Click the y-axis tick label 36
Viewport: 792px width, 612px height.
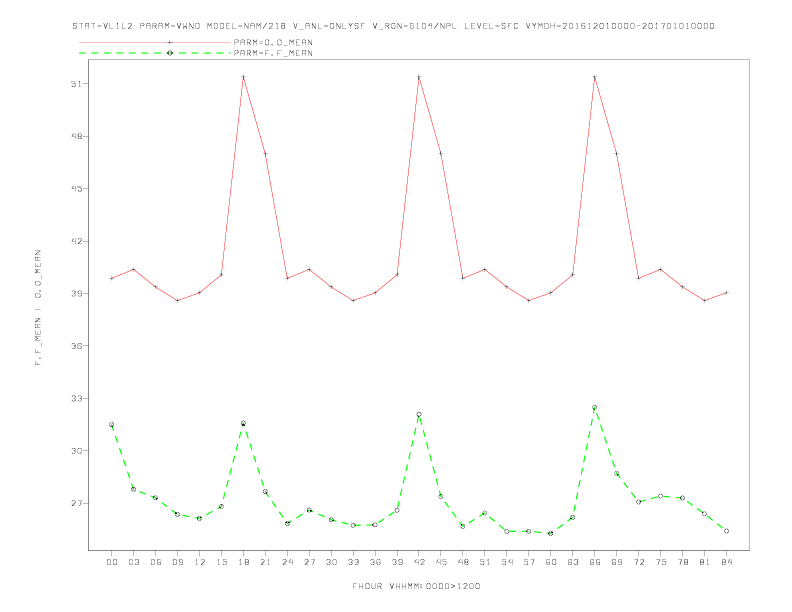click(x=76, y=346)
